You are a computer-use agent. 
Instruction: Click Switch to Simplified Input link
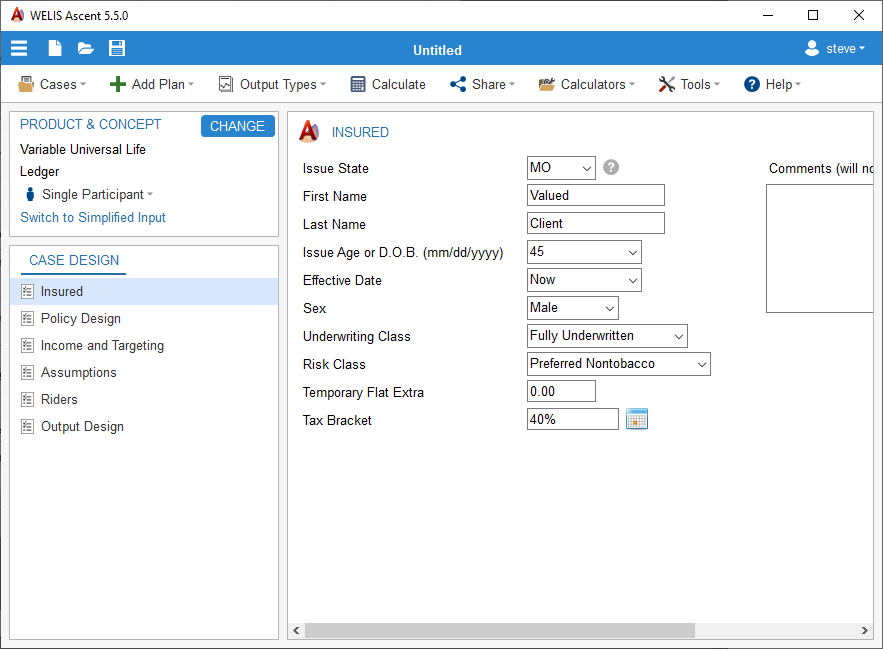click(x=93, y=217)
